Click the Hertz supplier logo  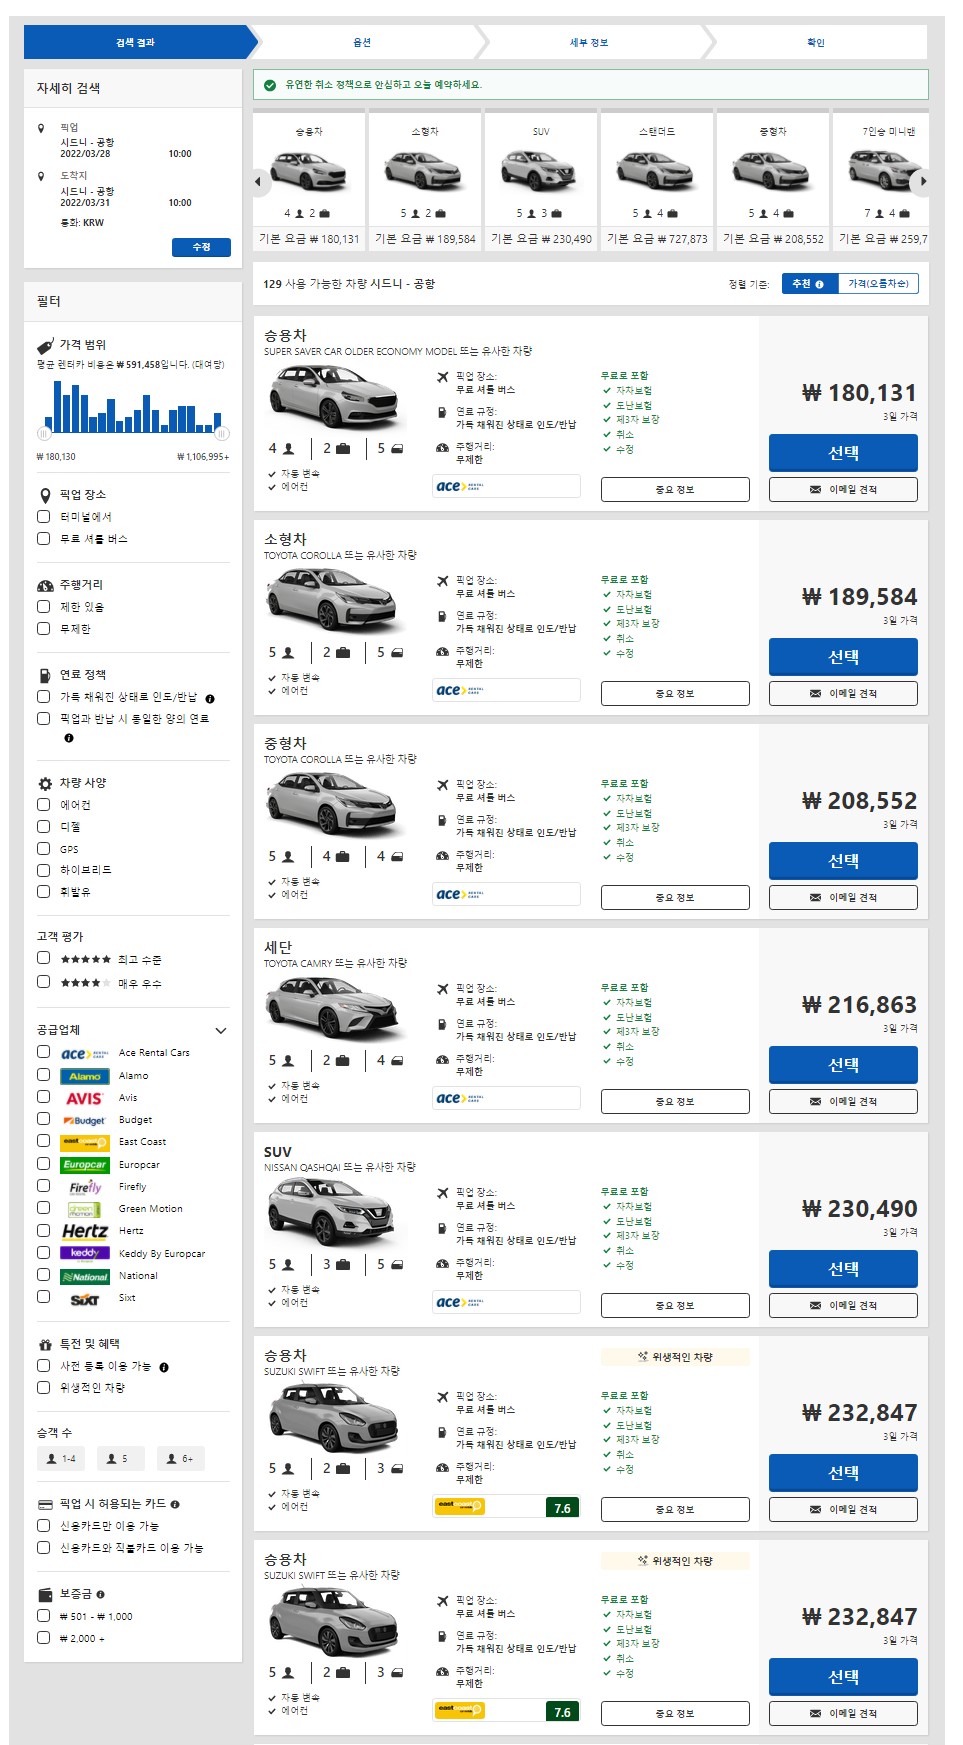pyautogui.click(x=85, y=1231)
